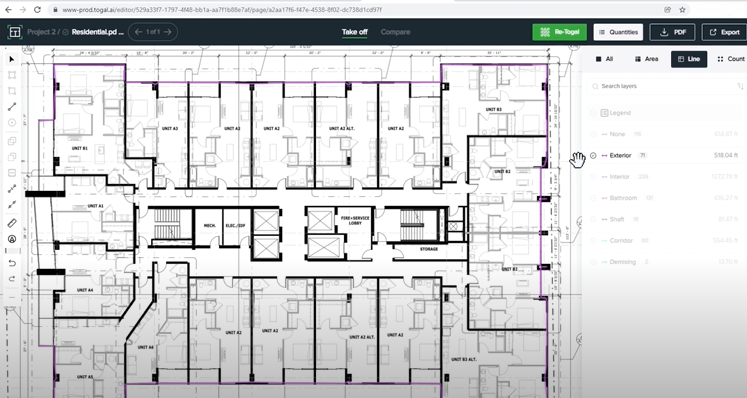Toggle visibility of Shaft layer
The width and height of the screenshot is (747, 398).
coord(593,219)
